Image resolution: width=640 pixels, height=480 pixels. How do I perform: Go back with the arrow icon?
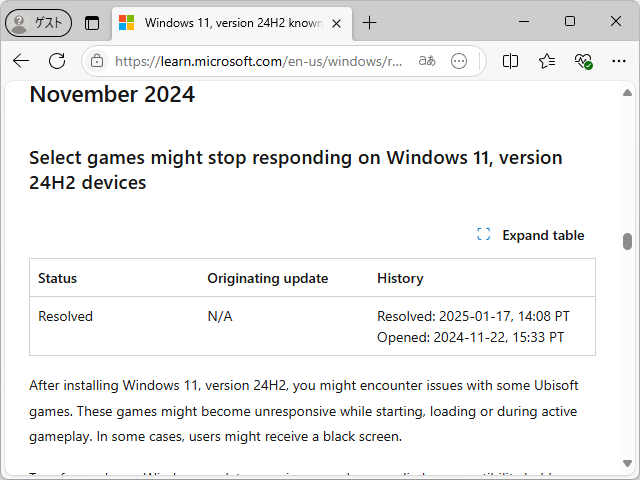pos(21,61)
